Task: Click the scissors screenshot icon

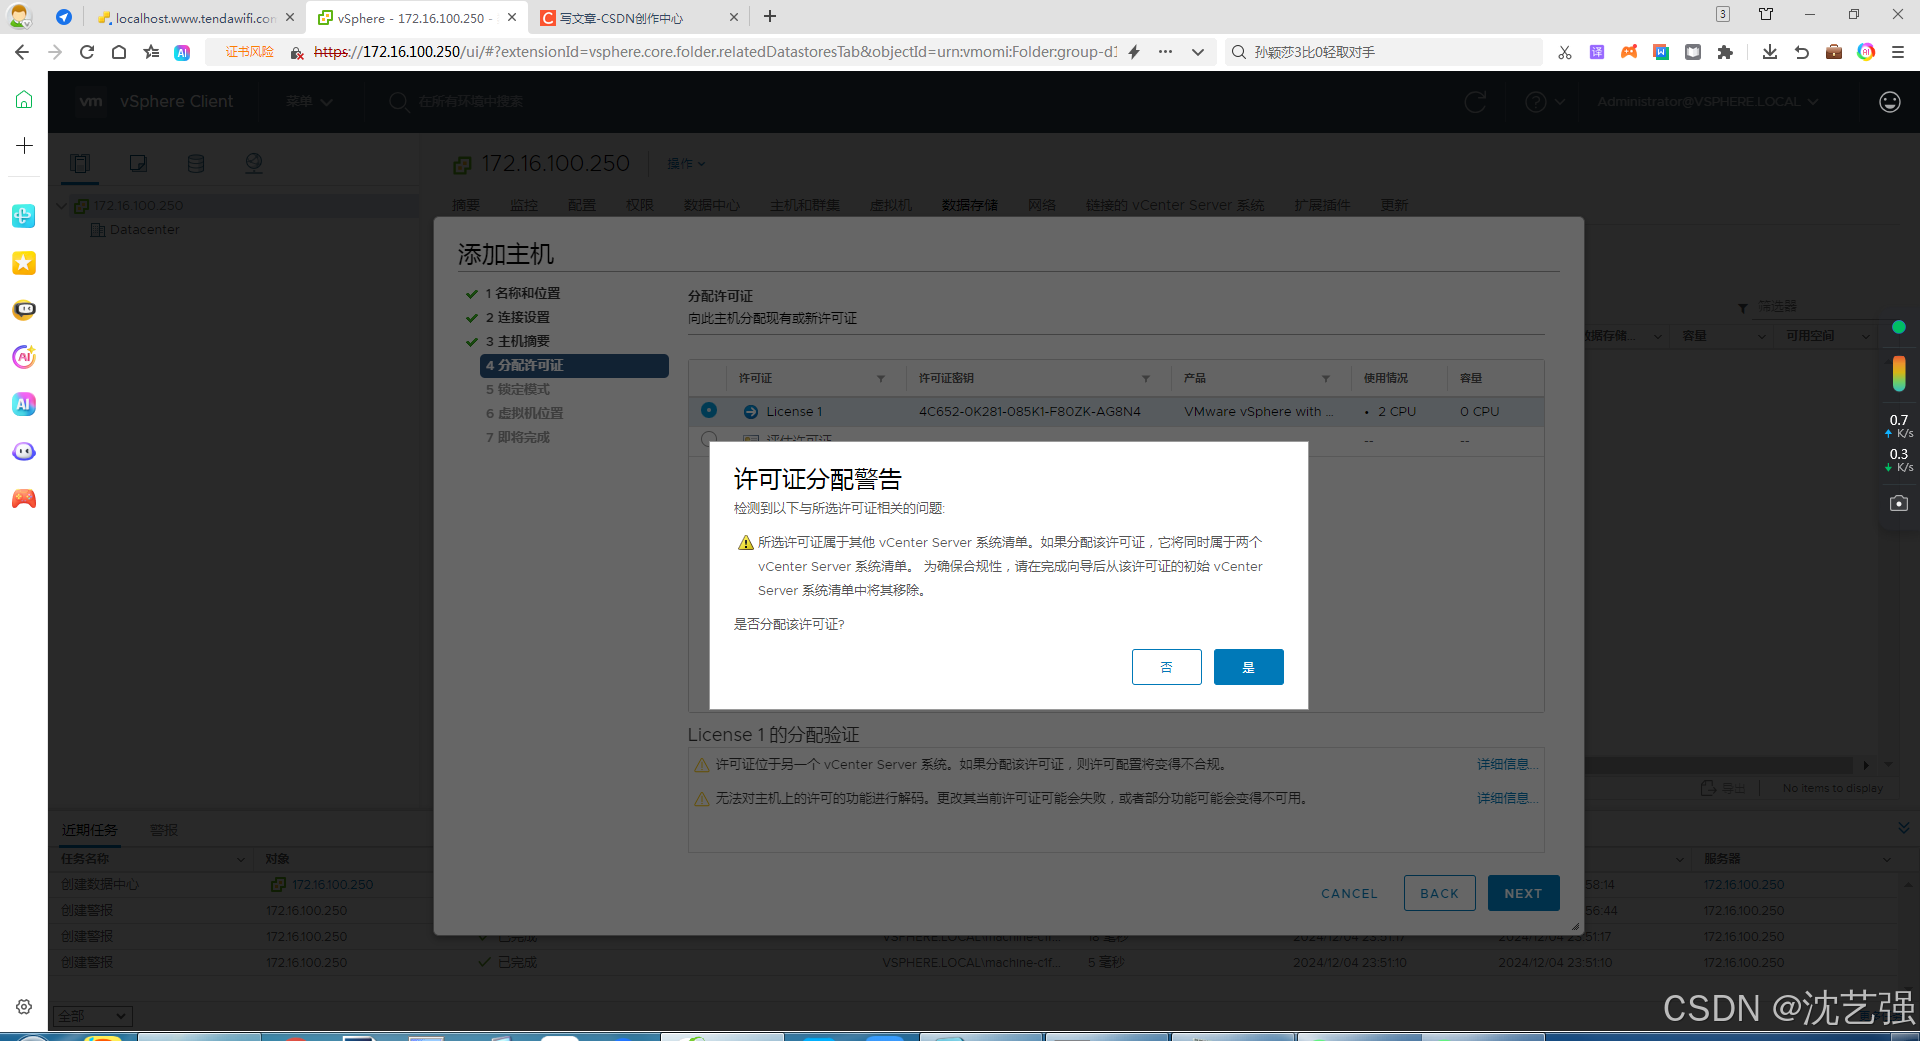Action: pos(1565,52)
